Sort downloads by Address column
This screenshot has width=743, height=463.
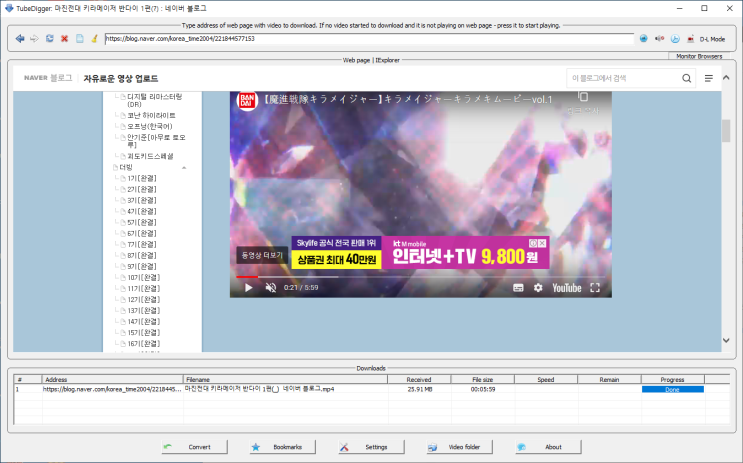pyautogui.click(x=113, y=379)
